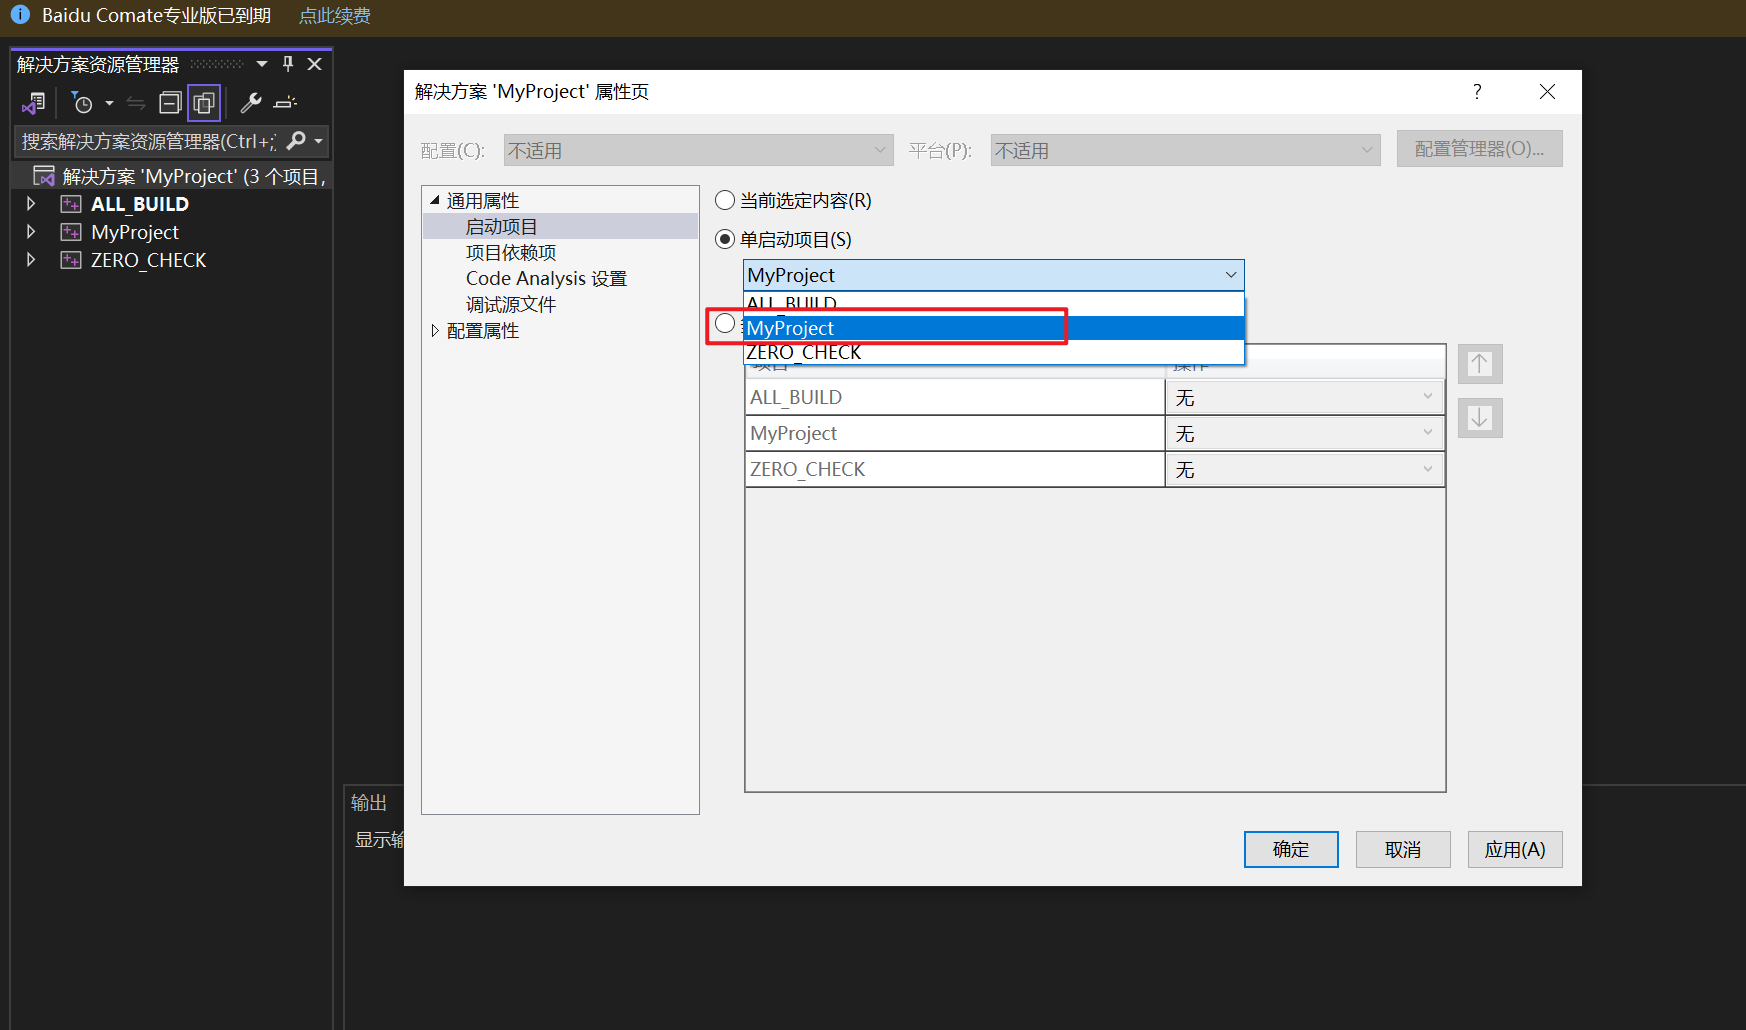Screen dimensions: 1746x1030
Task: Expand the 配置属性 tree node
Action: [x=435, y=330]
